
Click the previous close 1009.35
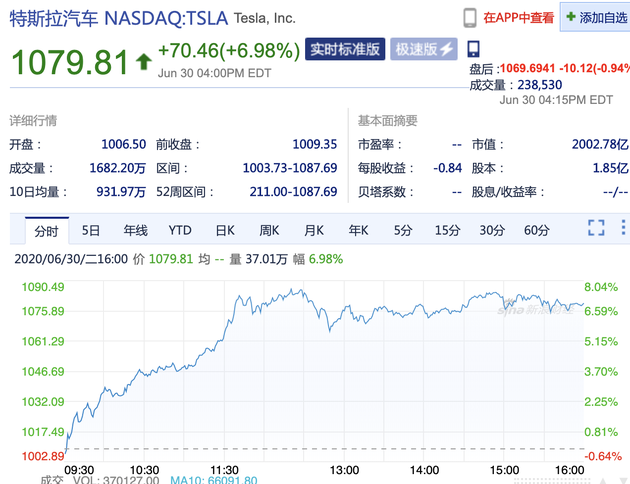315,144
